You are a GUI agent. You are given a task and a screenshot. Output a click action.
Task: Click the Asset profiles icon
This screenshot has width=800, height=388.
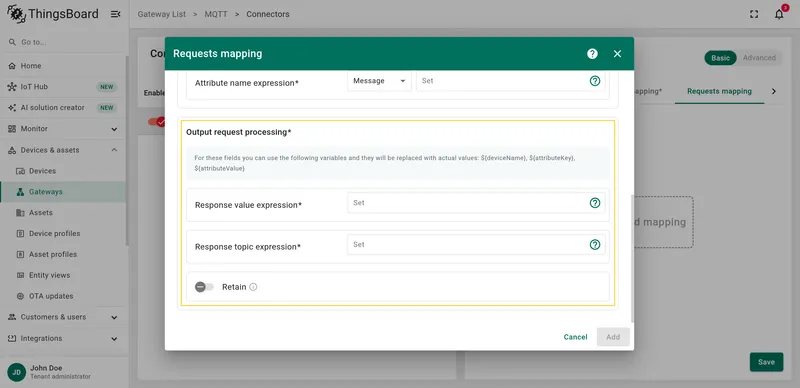tap(20, 254)
